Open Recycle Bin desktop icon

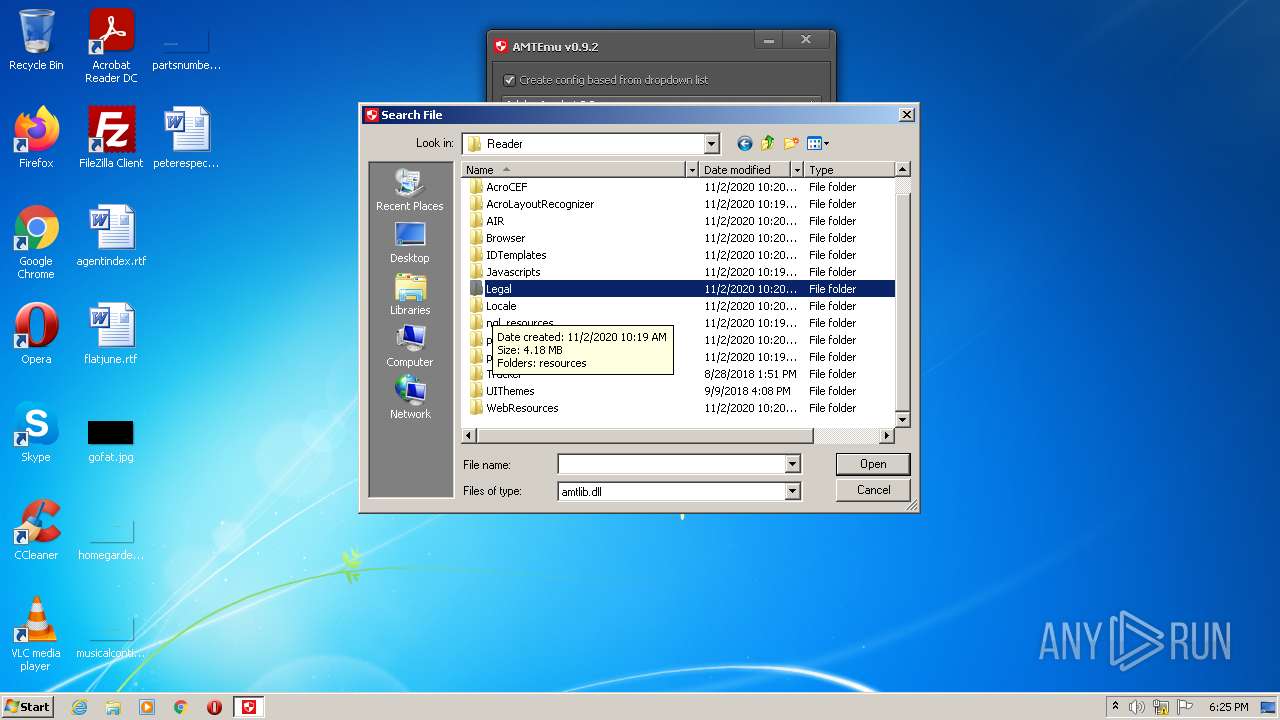[36, 40]
